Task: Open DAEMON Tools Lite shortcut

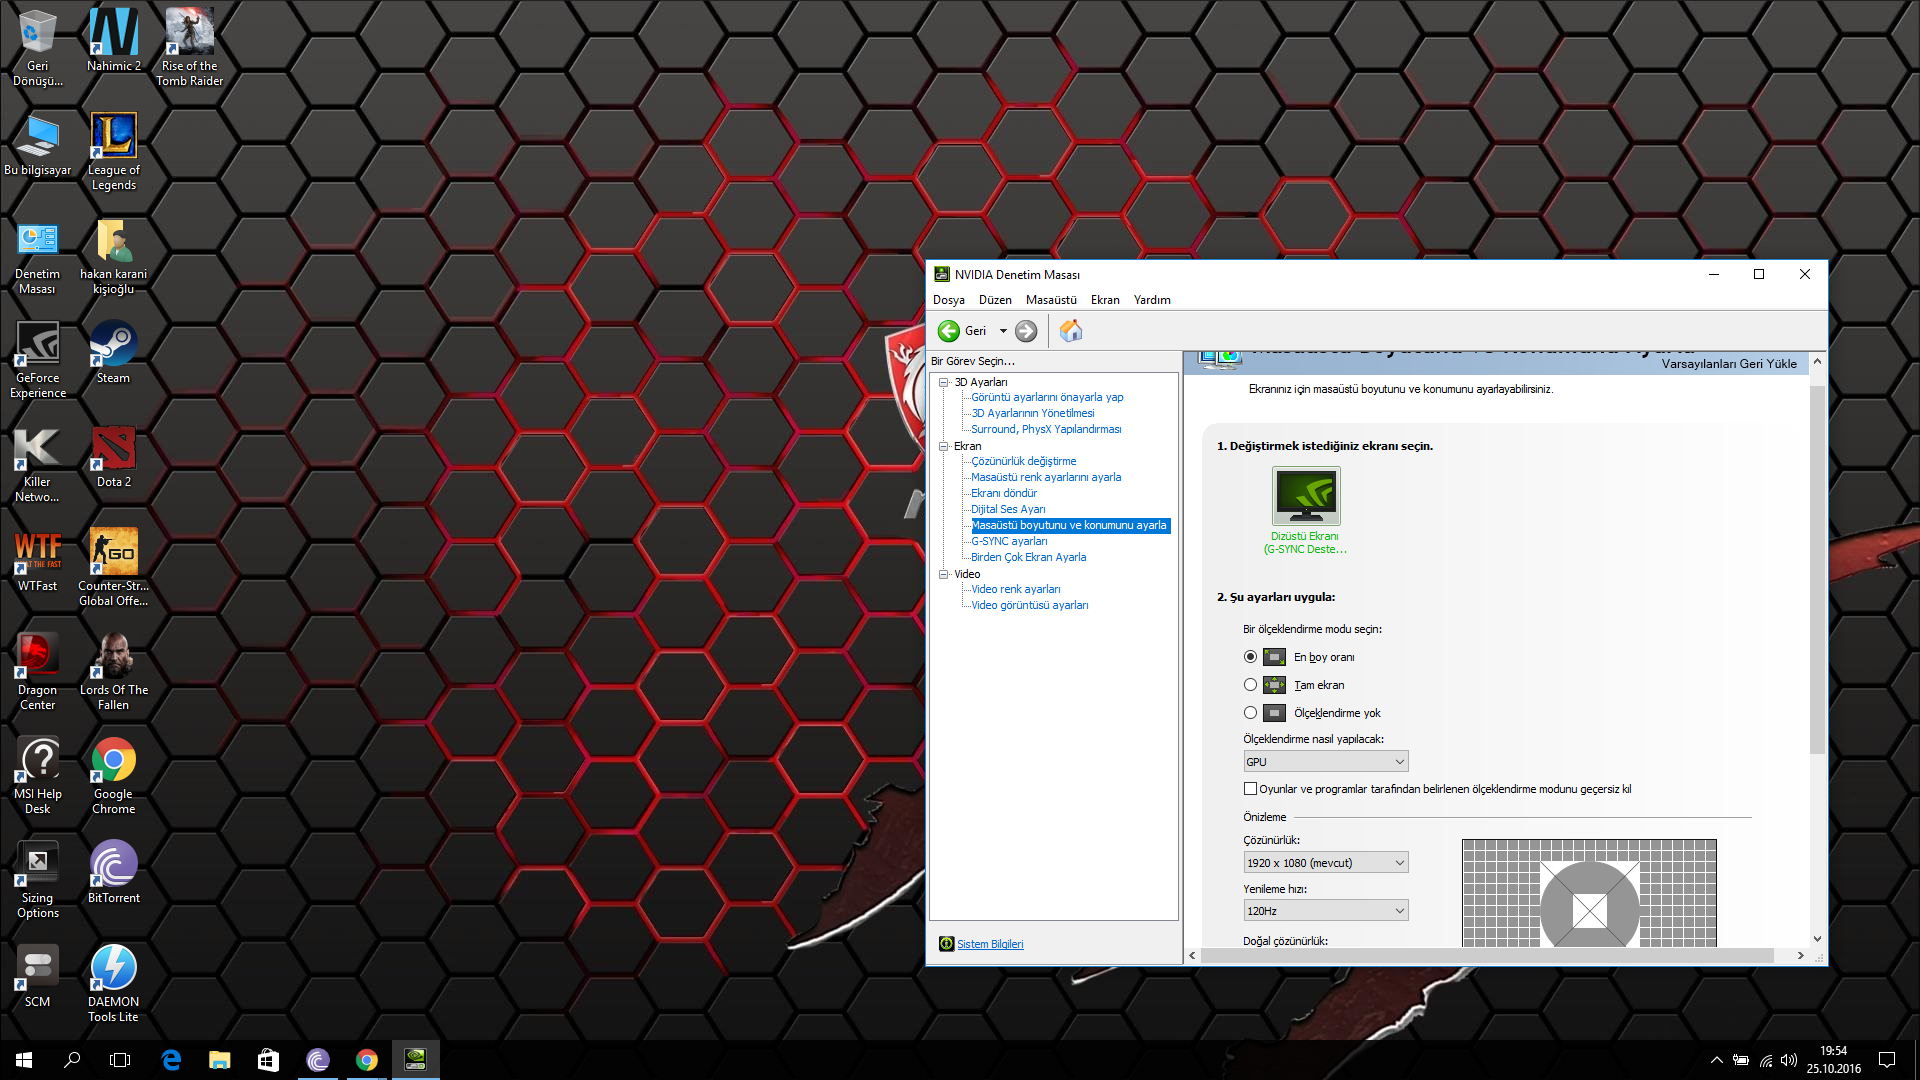Action: [x=113, y=984]
